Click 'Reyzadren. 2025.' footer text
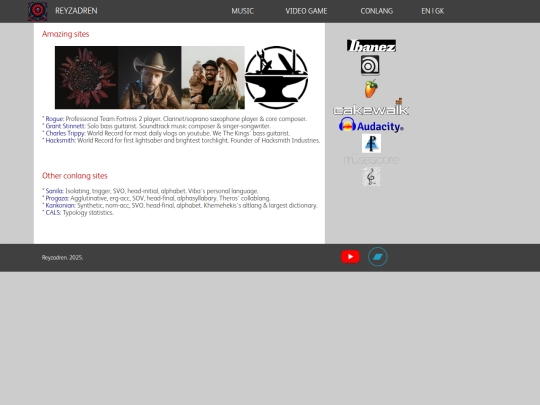Image resolution: width=540 pixels, height=405 pixels. pos(62,258)
